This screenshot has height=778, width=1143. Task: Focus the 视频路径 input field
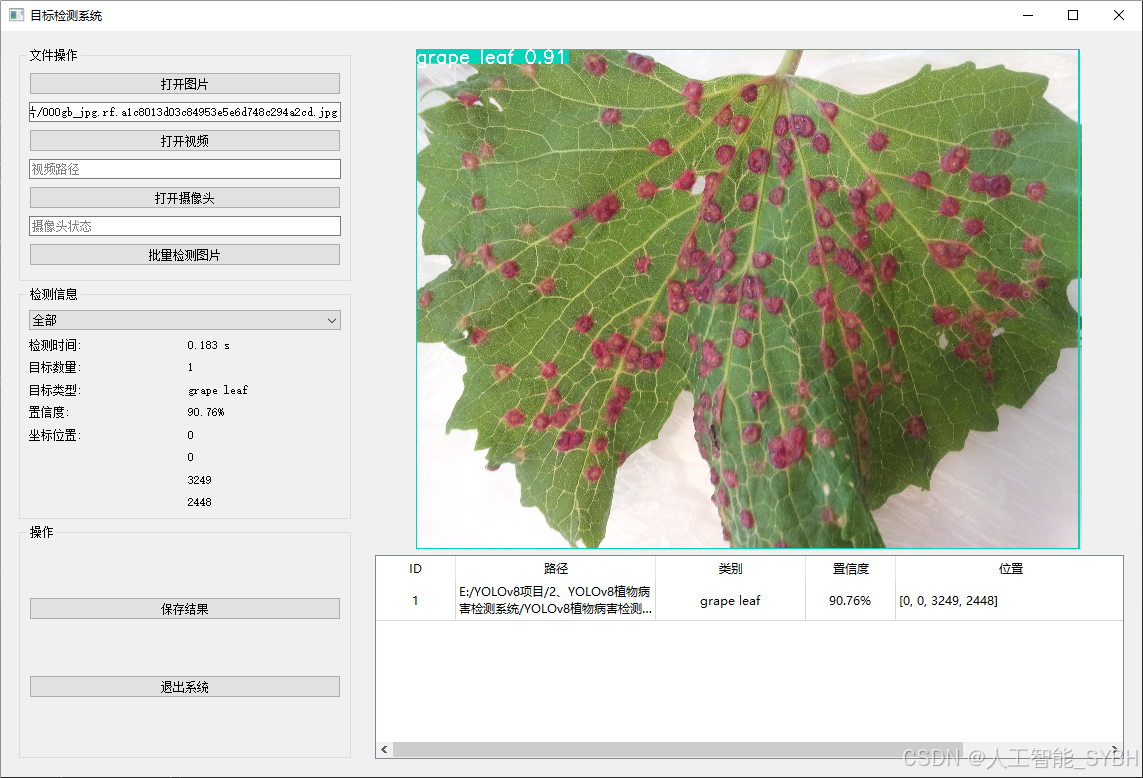[184, 169]
